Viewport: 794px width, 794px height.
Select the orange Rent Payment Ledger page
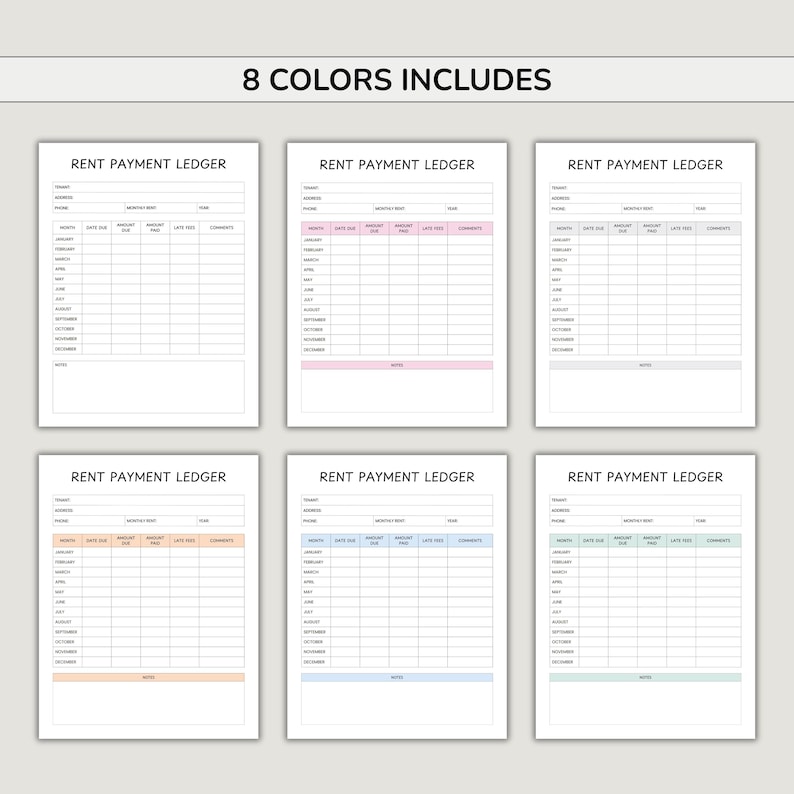tap(148, 597)
